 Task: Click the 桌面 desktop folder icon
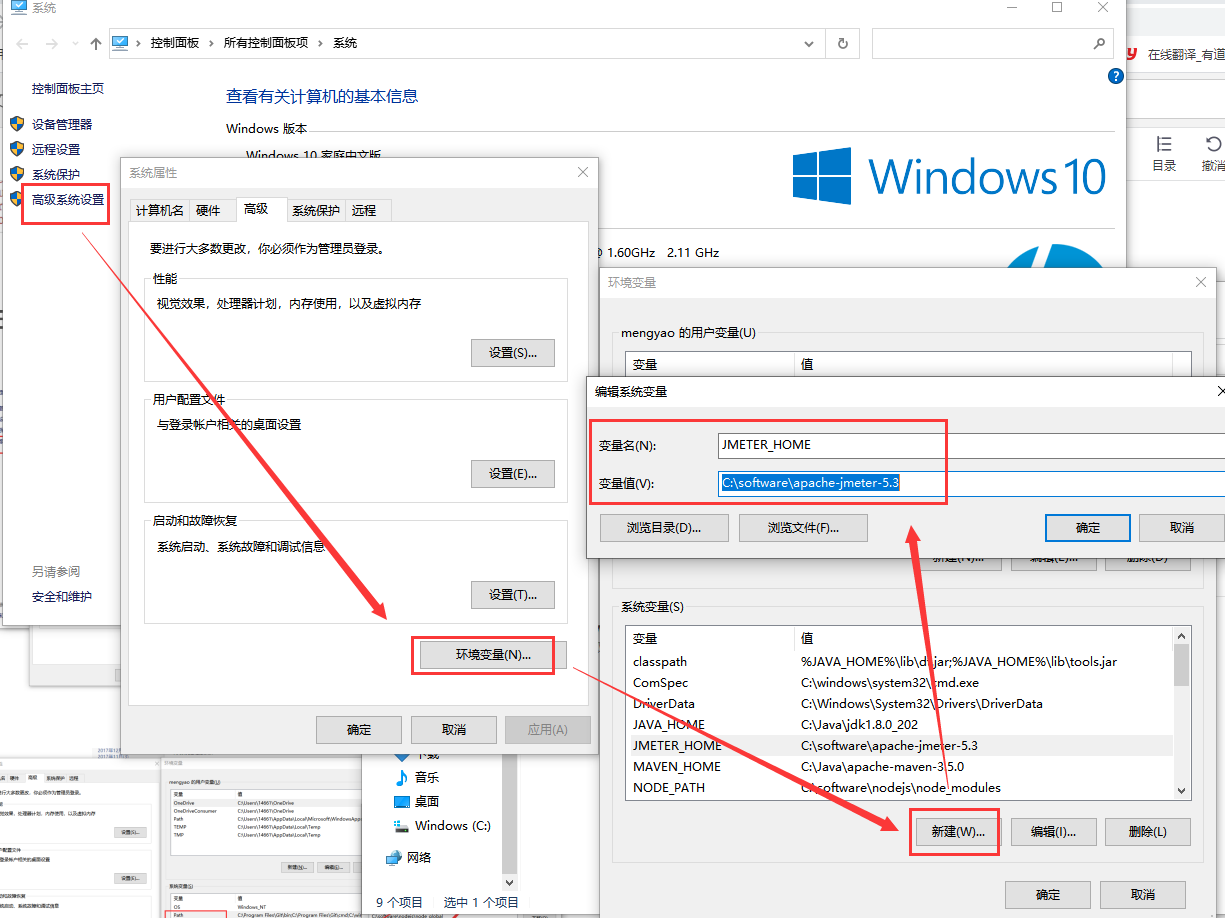tap(402, 802)
